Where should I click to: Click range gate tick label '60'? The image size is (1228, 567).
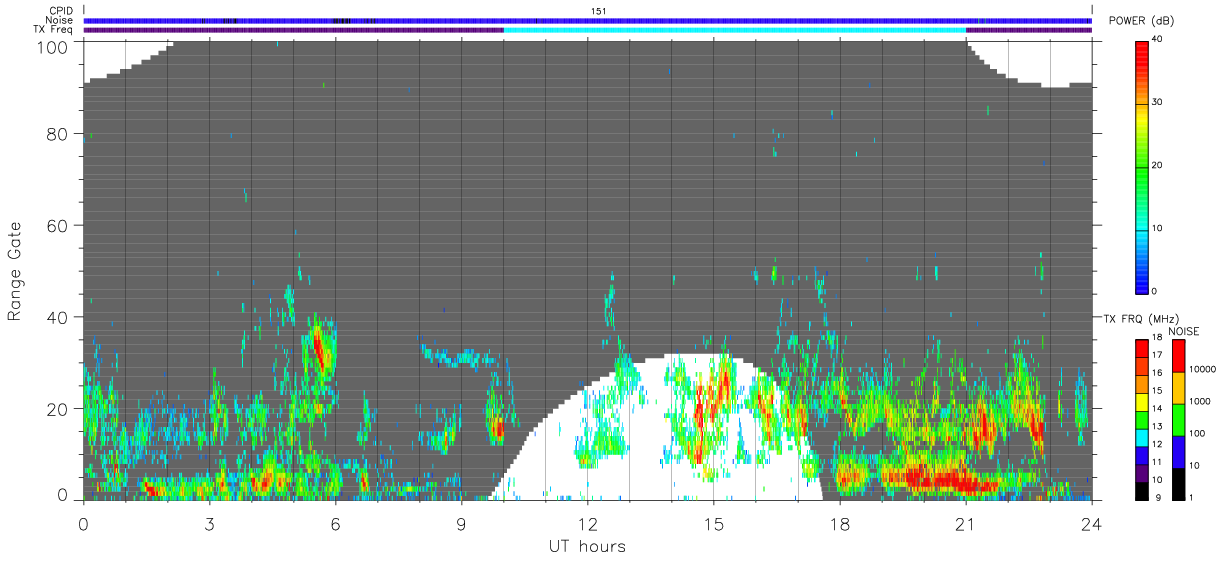tap(59, 226)
